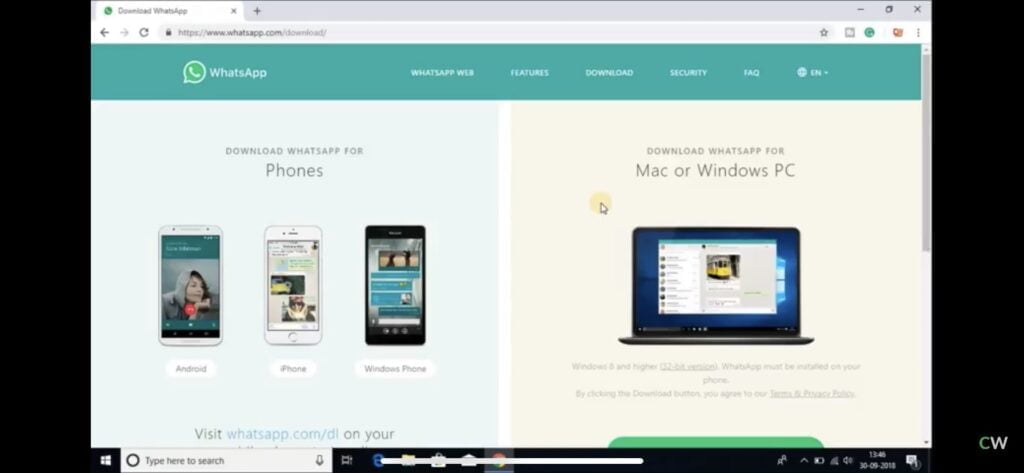The height and width of the screenshot is (473, 1024).
Task: Click the Android phone image
Action: point(191,285)
